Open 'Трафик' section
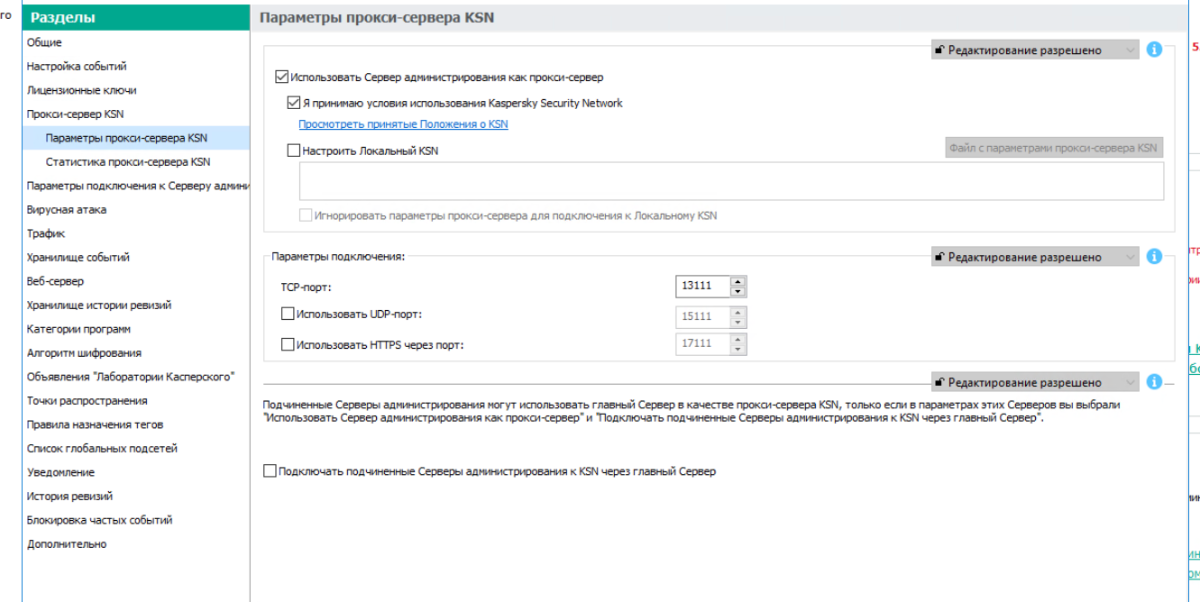Viewport: 1200px width, 602px height. point(46,234)
